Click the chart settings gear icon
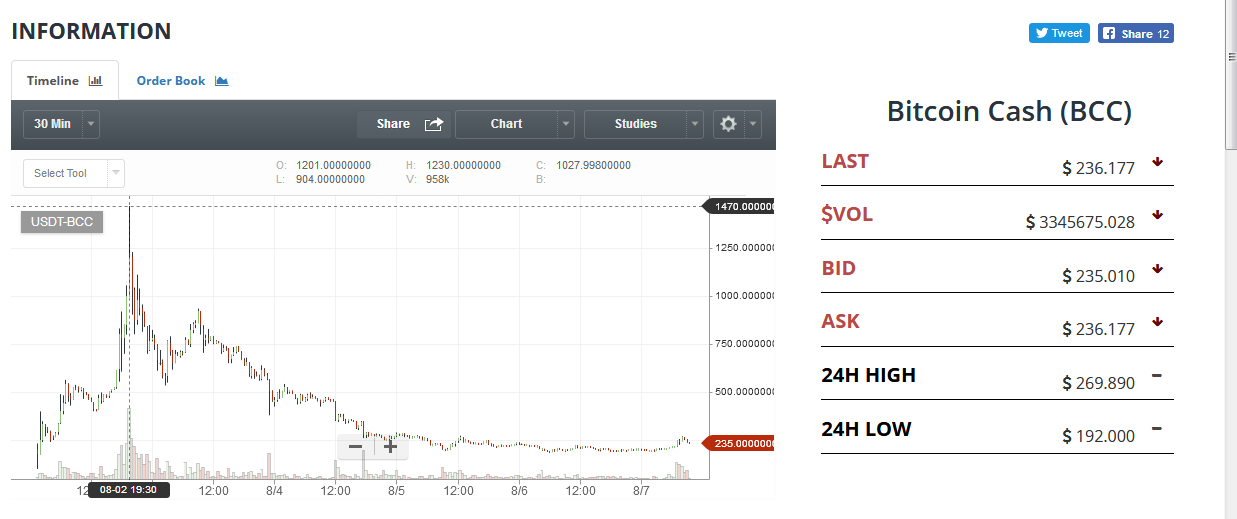This screenshot has height=519, width=1237. pyautogui.click(x=728, y=124)
